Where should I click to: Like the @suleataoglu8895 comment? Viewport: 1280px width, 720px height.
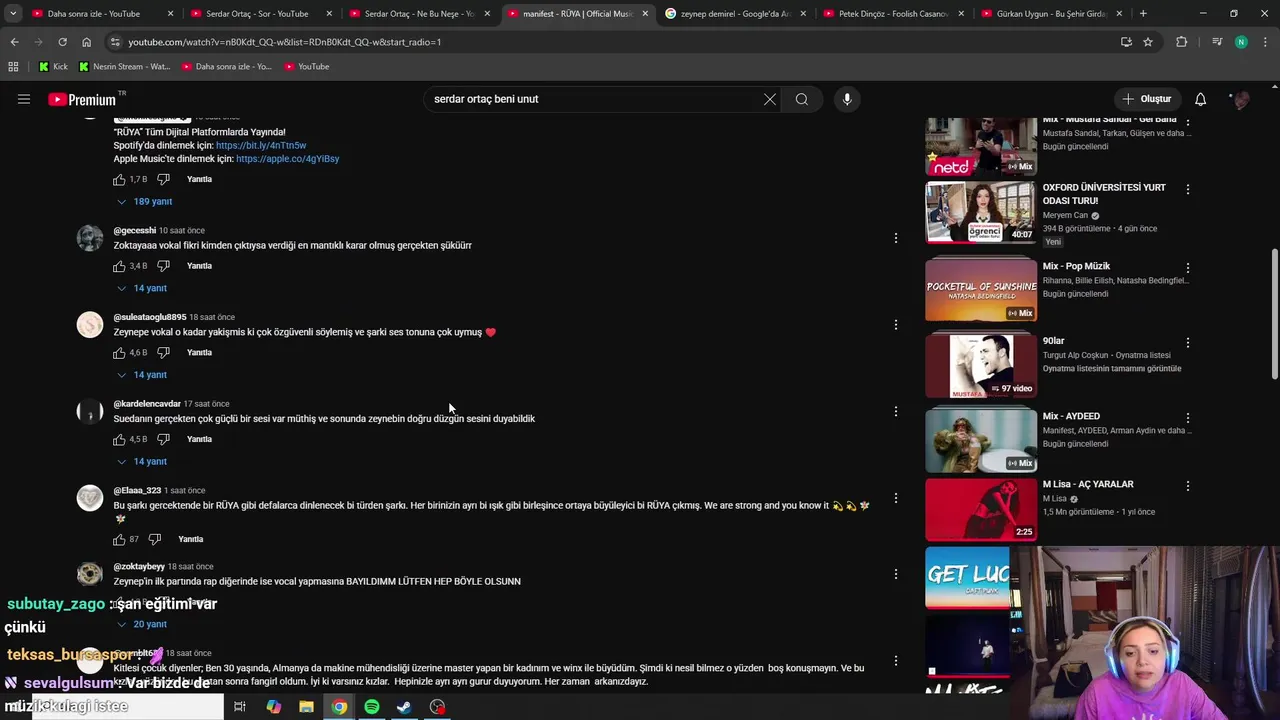[x=119, y=353]
